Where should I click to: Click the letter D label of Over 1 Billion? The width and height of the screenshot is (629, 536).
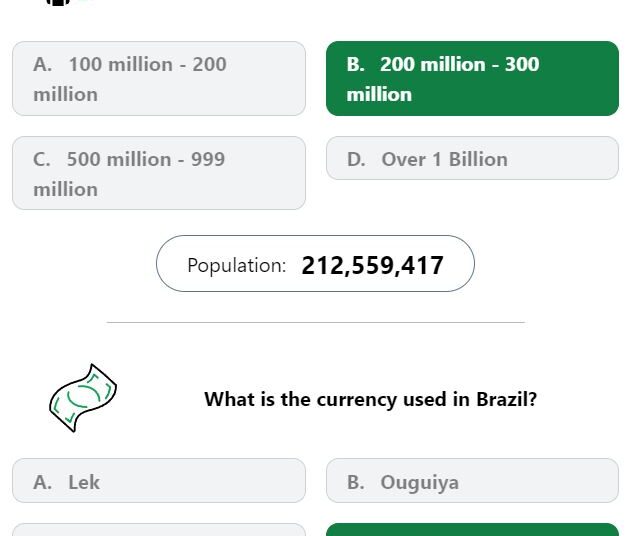[356, 159]
